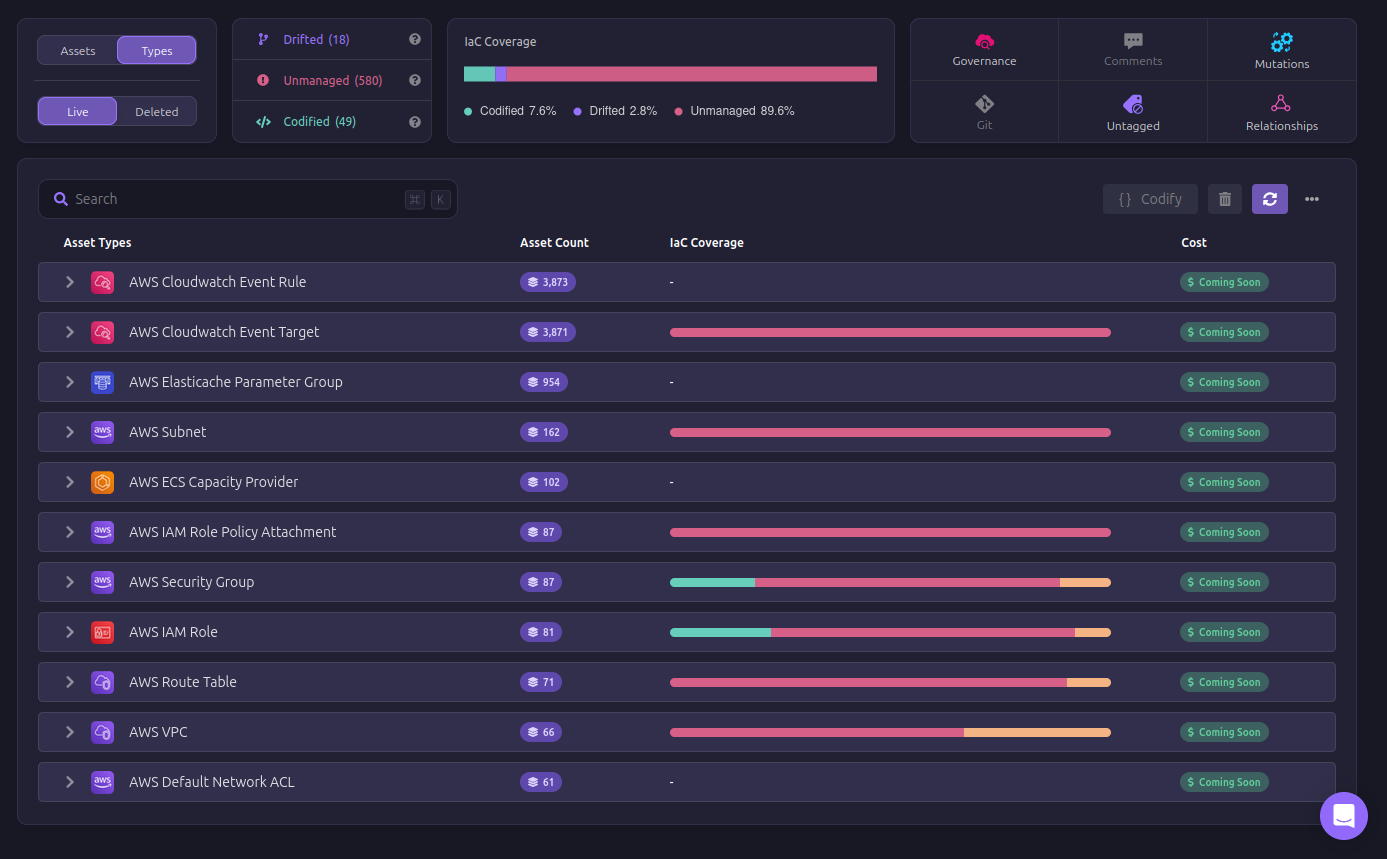Expand AWS IAM Role row
Image resolution: width=1387 pixels, height=859 pixels.
tap(70, 632)
